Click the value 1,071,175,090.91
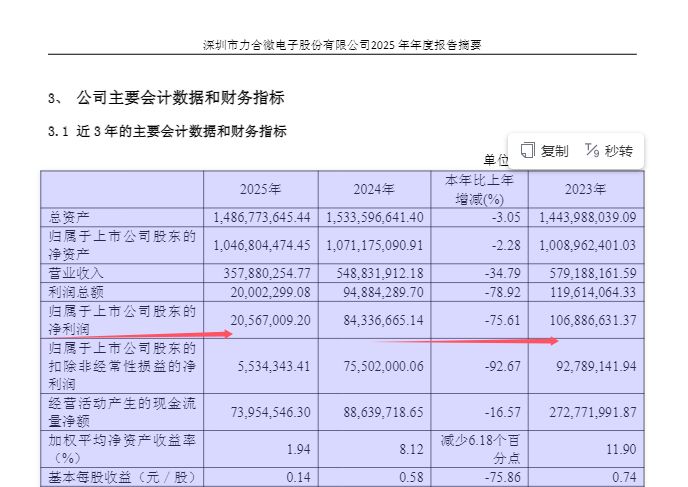The height and width of the screenshot is (487, 688). 375,245
